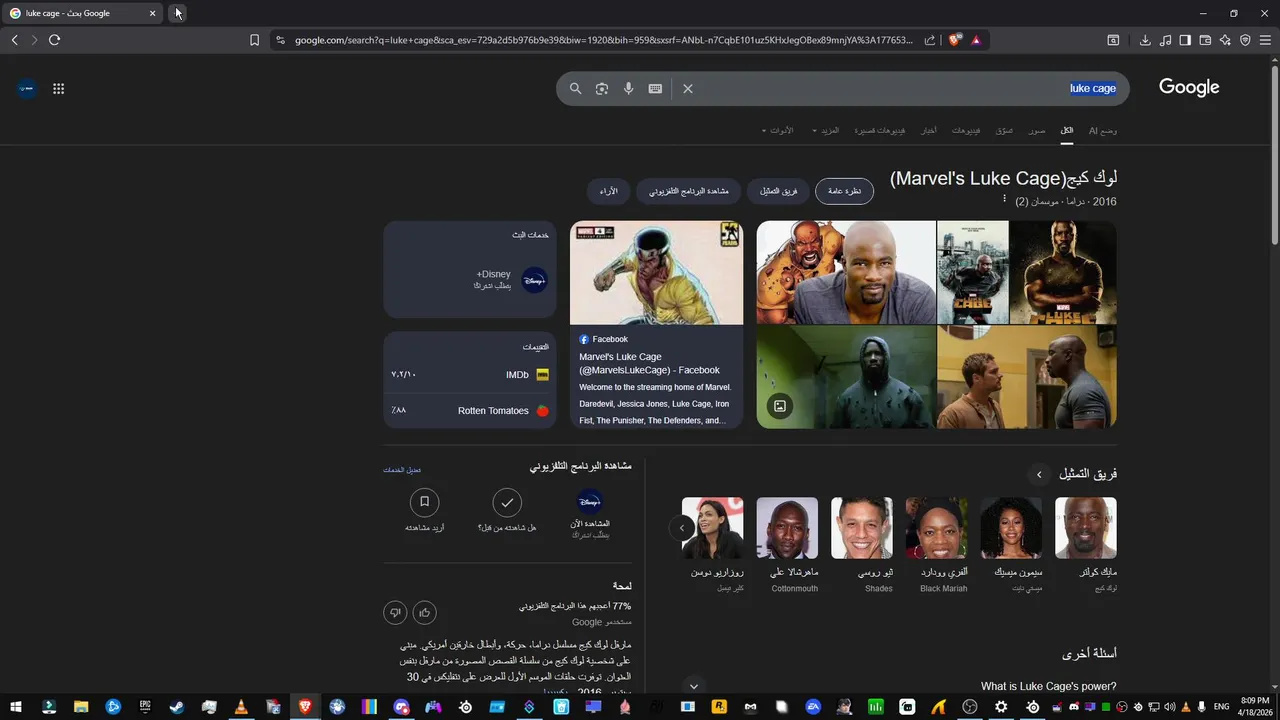Mark show as already watched checkmark

coord(508,502)
